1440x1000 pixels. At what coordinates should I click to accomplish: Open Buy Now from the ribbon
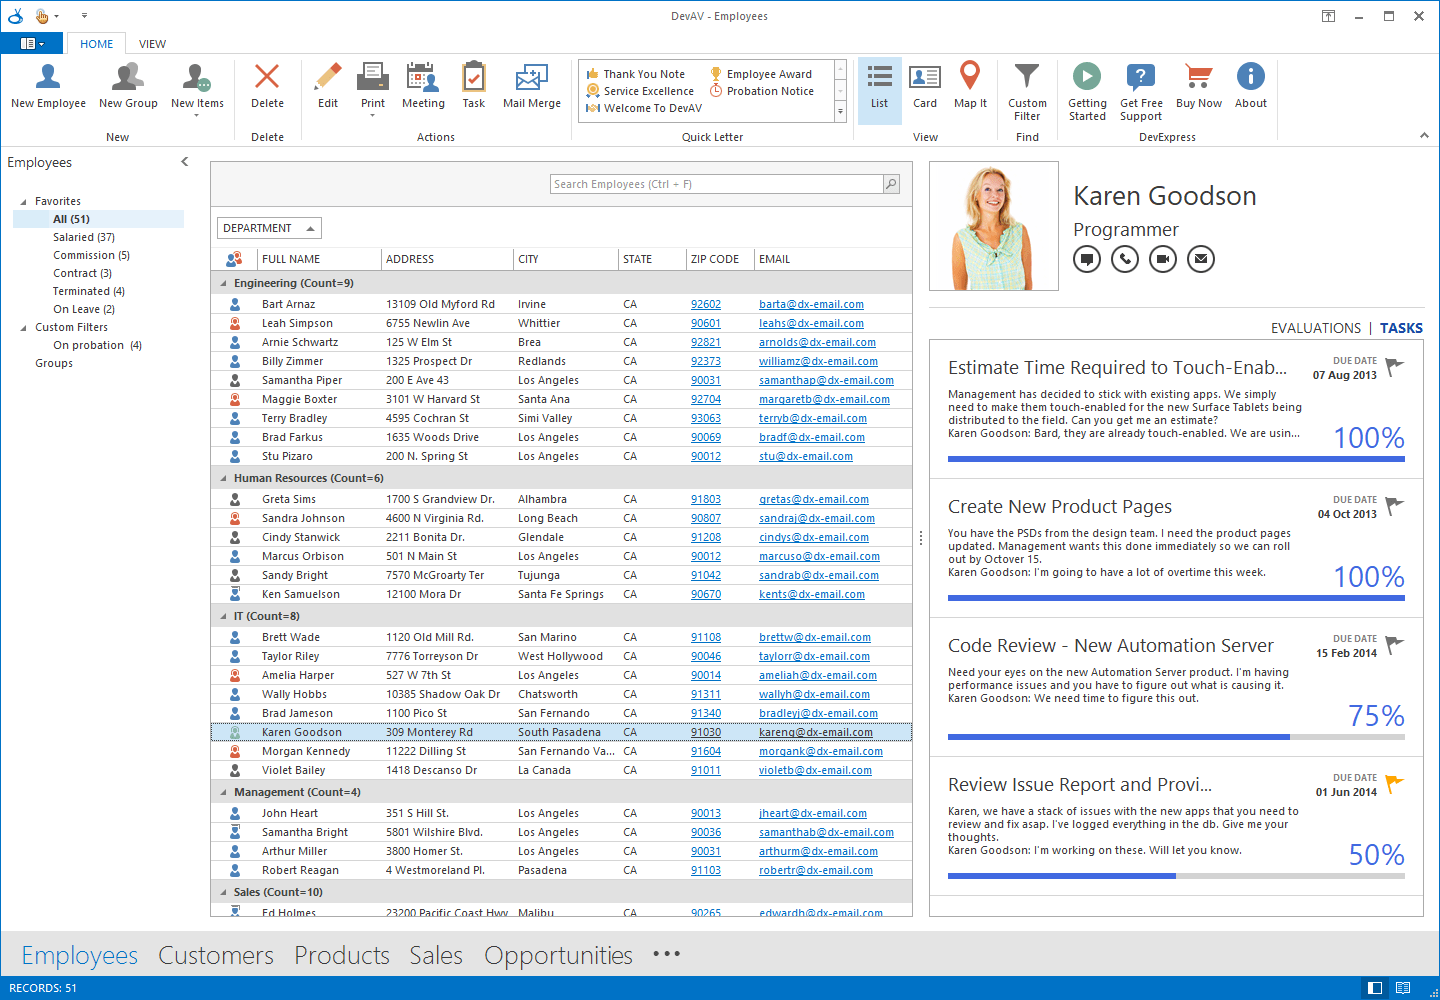(x=1198, y=90)
